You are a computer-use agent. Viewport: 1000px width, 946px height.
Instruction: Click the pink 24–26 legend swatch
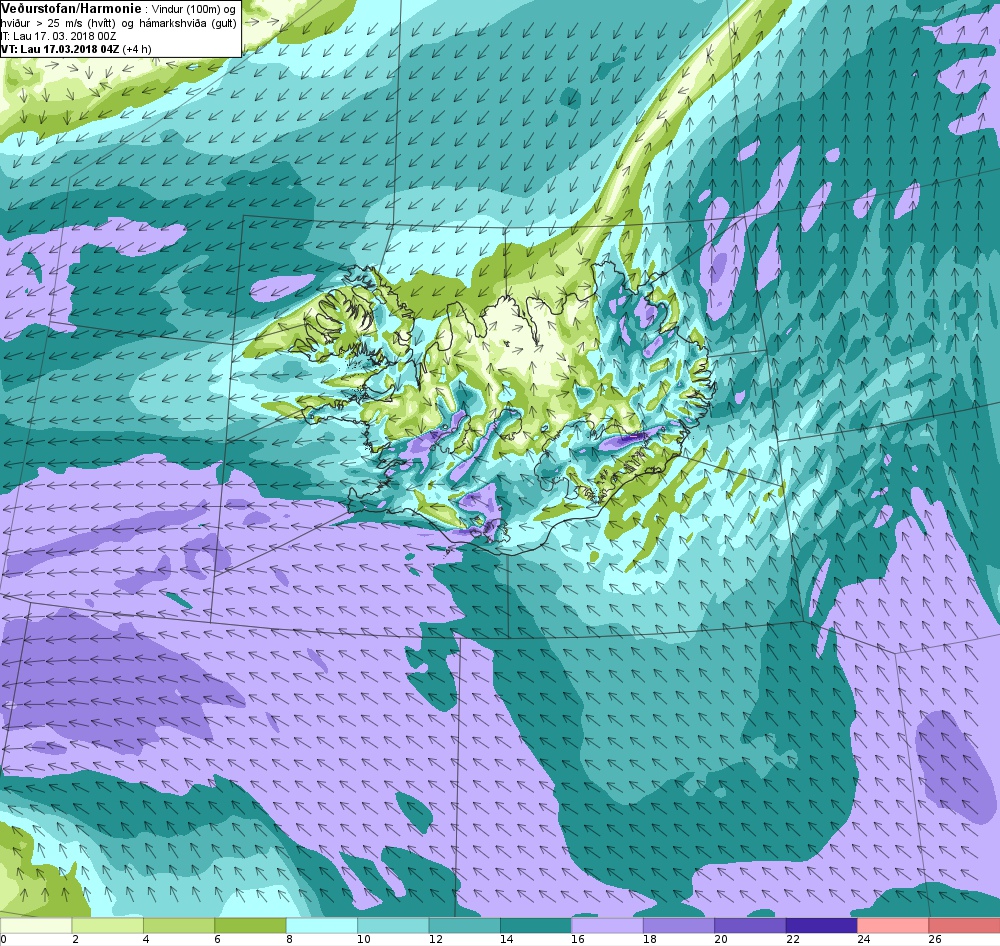tap(893, 924)
